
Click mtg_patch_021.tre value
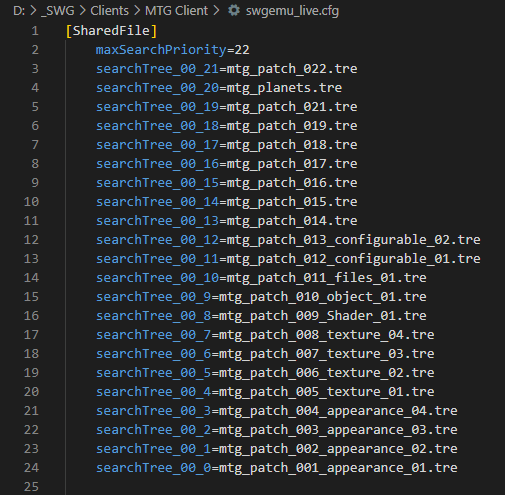(292, 107)
